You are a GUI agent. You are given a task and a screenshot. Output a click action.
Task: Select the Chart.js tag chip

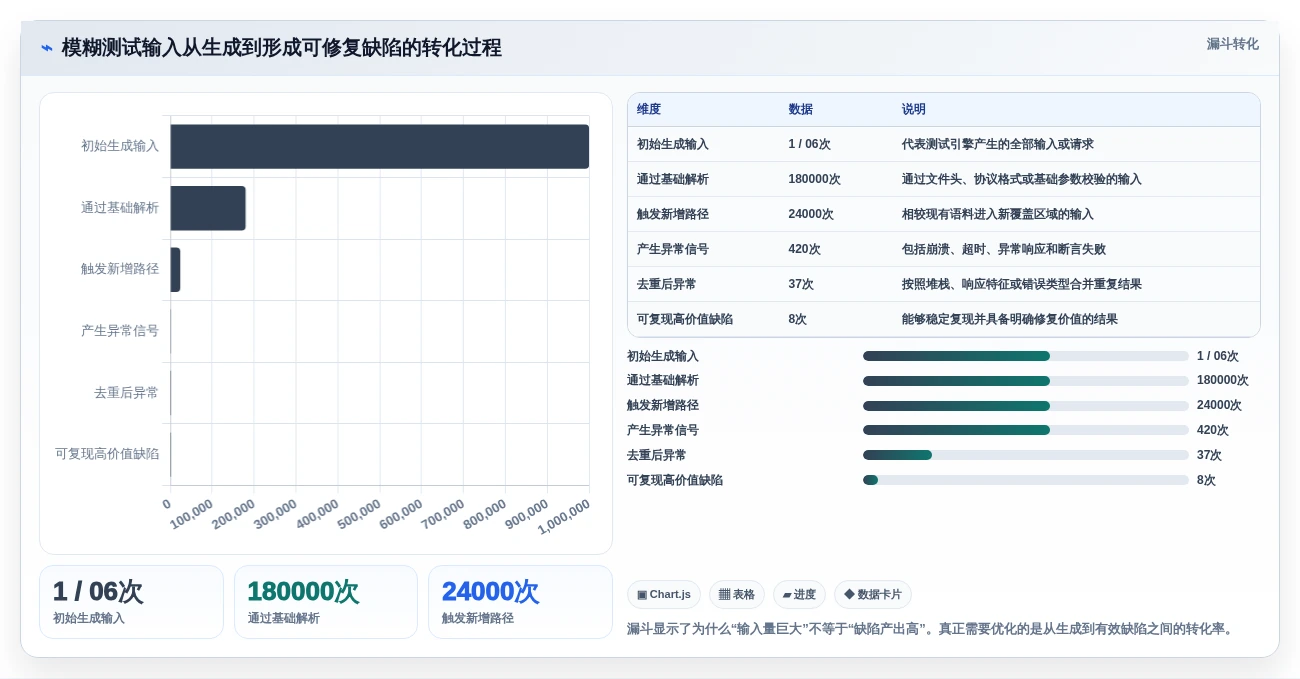664,594
